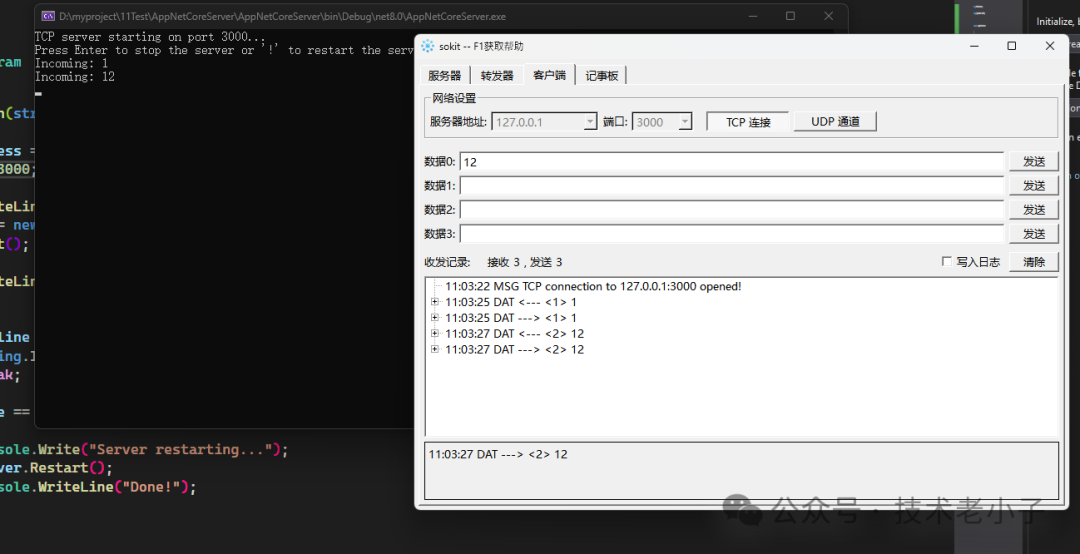Enable the 写入日志 checkbox
Screen dimensions: 1080x554
click(947, 262)
